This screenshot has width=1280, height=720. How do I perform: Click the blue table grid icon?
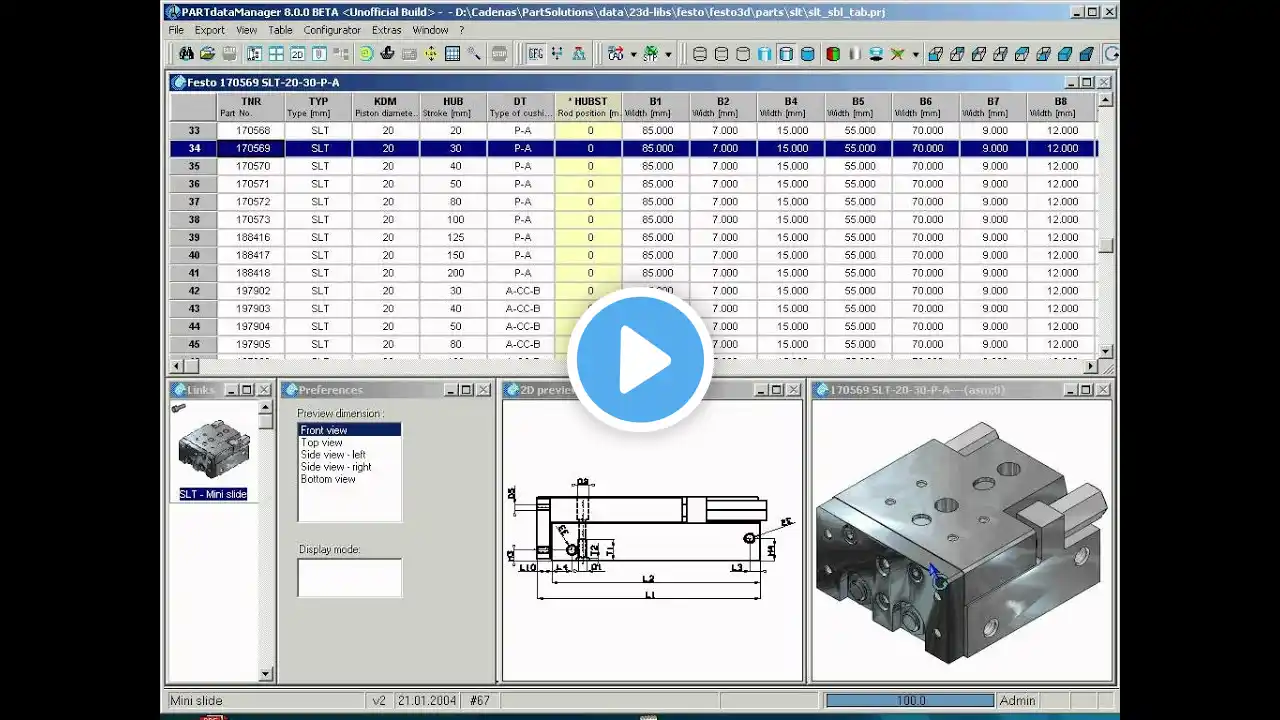coord(452,54)
